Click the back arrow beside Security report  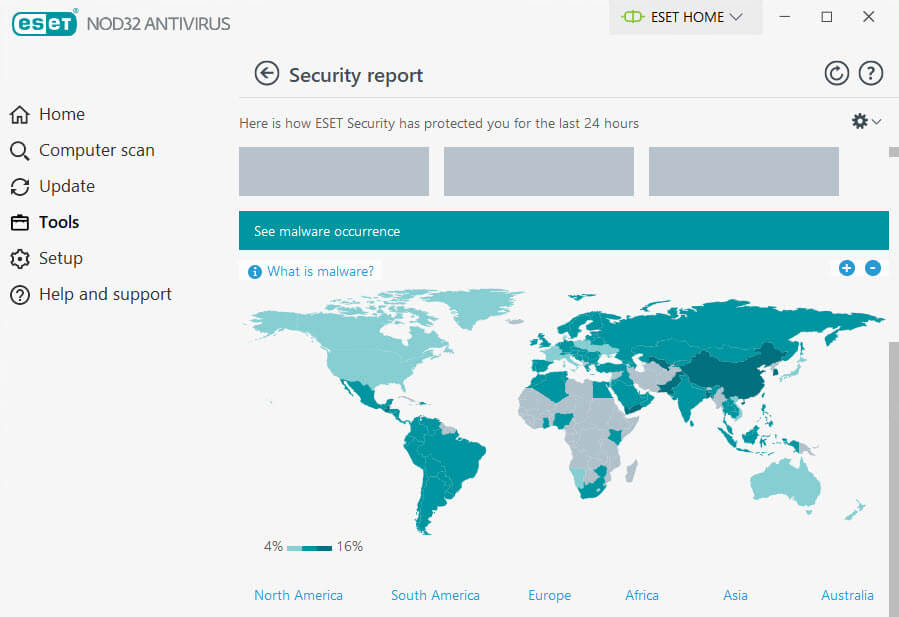[266, 74]
